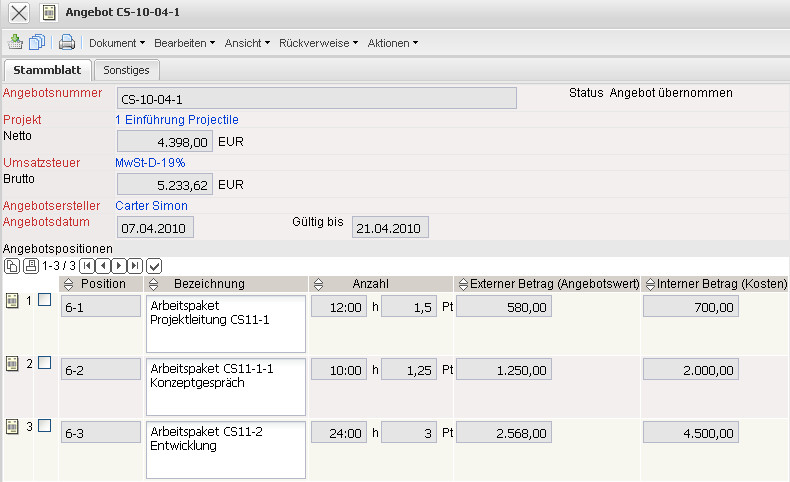
Task: Click the Brutto field 5.233,62
Action: (x=164, y=184)
